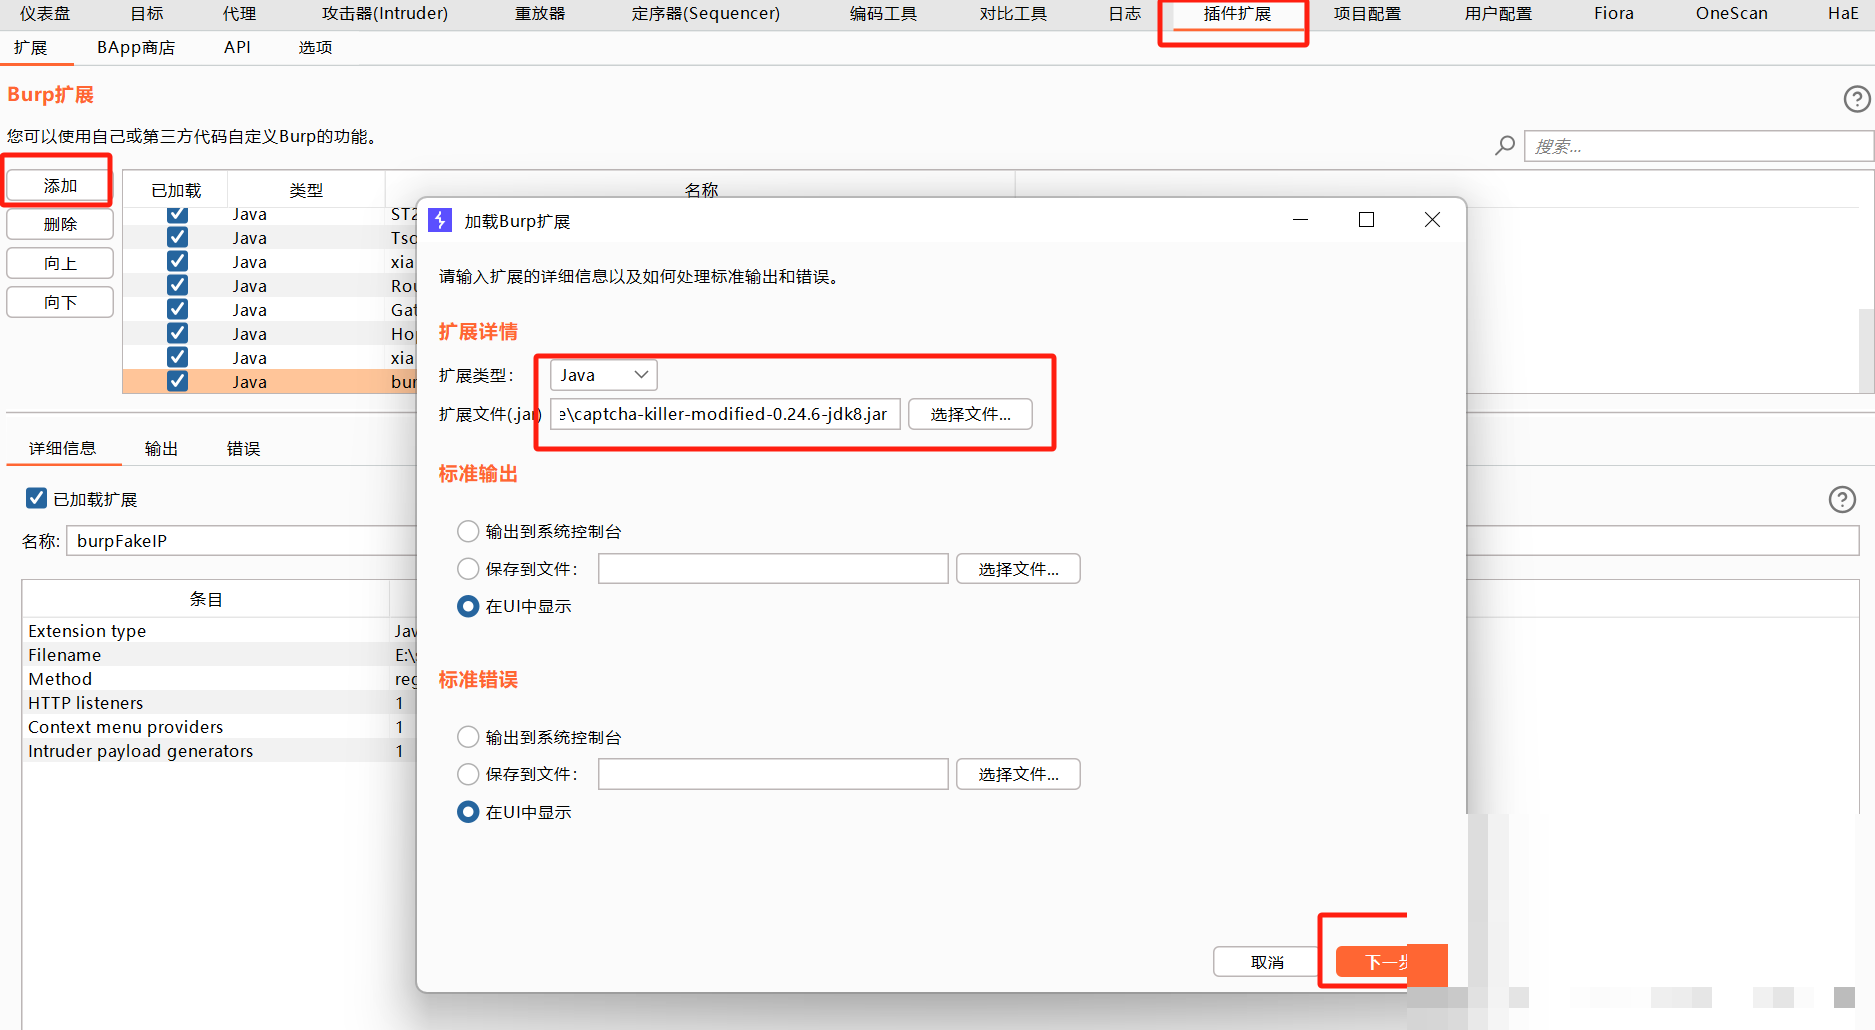Switch to 错误 details tab
1875x1030 pixels.
tap(243, 449)
